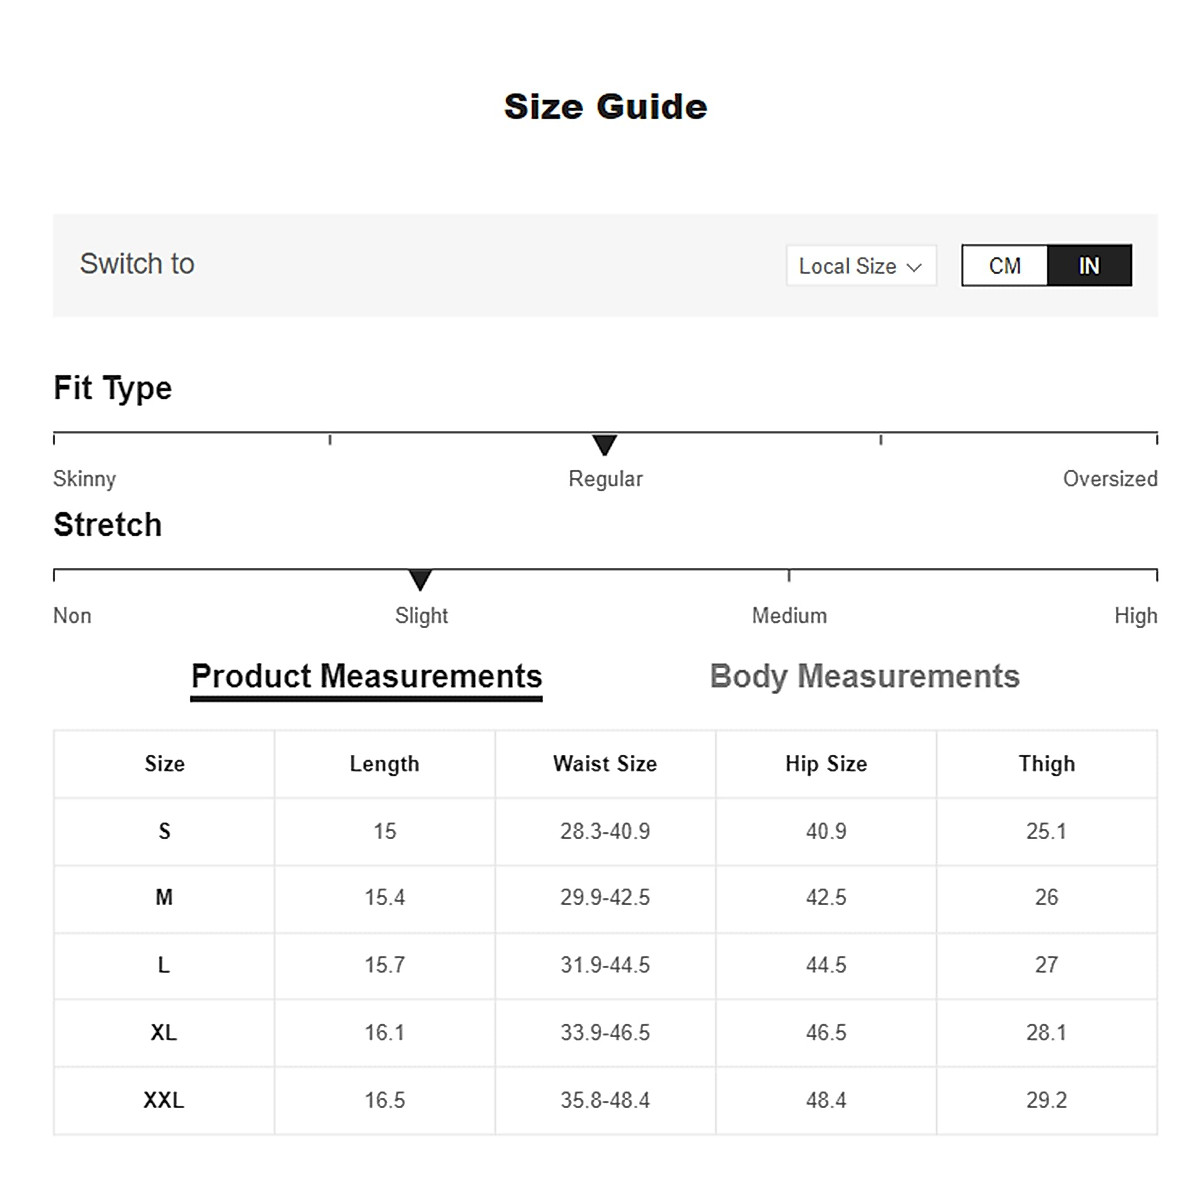Click the Waist Size column header
This screenshot has height=1200, width=1200.
pos(605,764)
